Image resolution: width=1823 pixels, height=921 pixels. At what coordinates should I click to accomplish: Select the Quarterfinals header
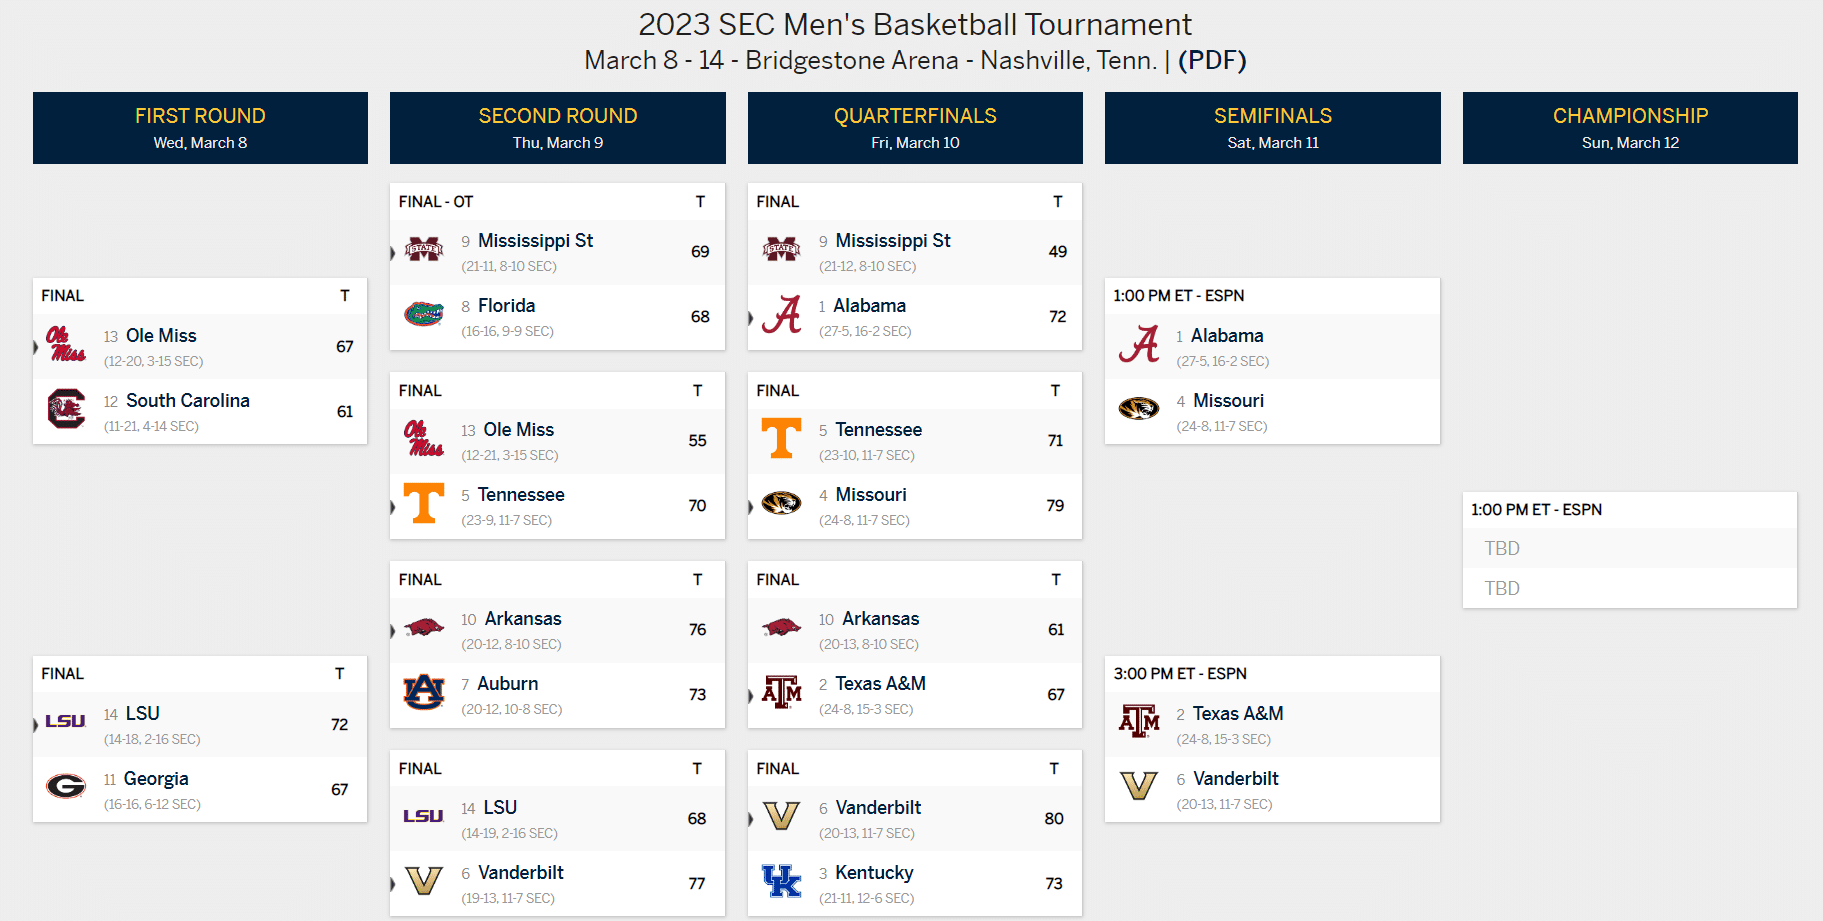(x=915, y=128)
